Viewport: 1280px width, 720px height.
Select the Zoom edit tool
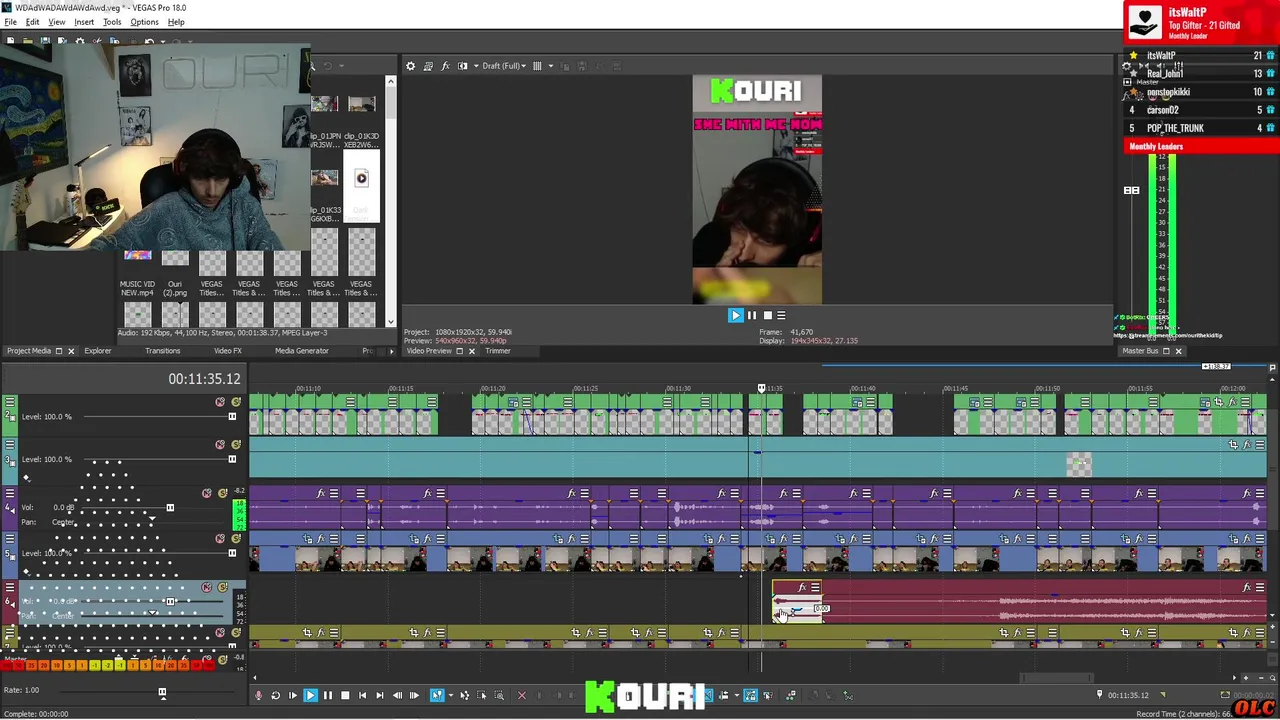pos(498,695)
